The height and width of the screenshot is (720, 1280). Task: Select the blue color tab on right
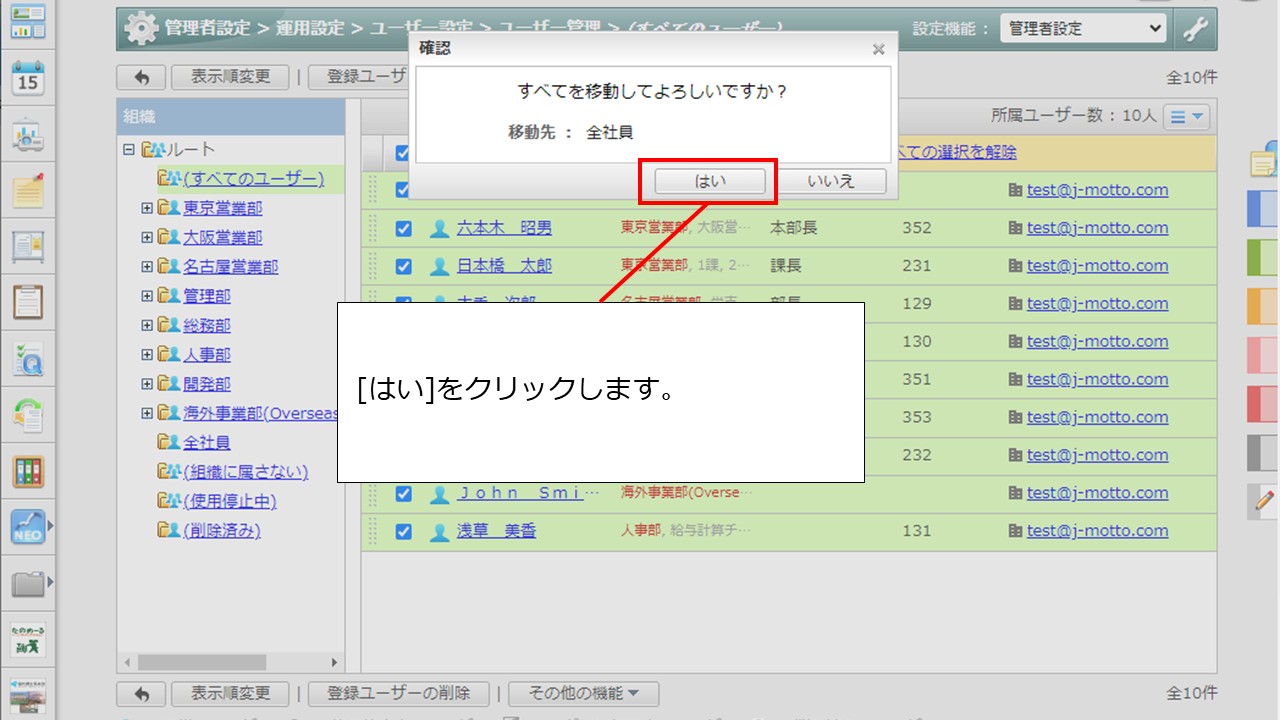point(1263,209)
